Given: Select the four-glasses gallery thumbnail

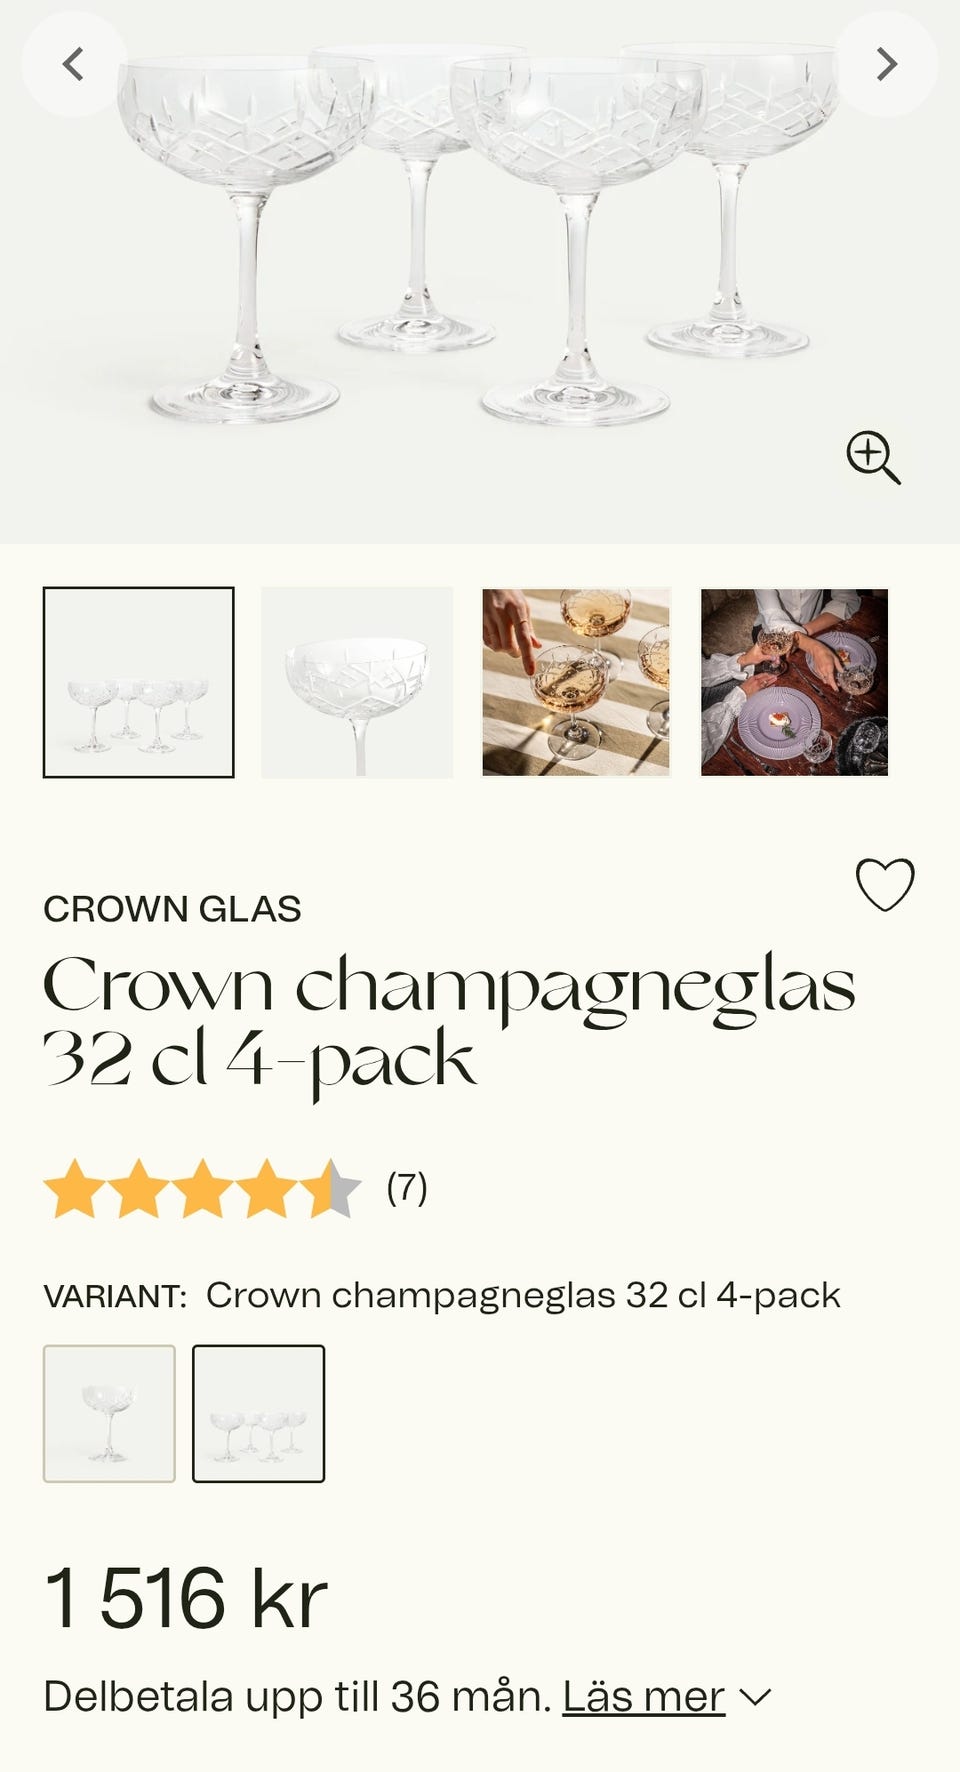Looking at the screenshot, I should point(139,682).
